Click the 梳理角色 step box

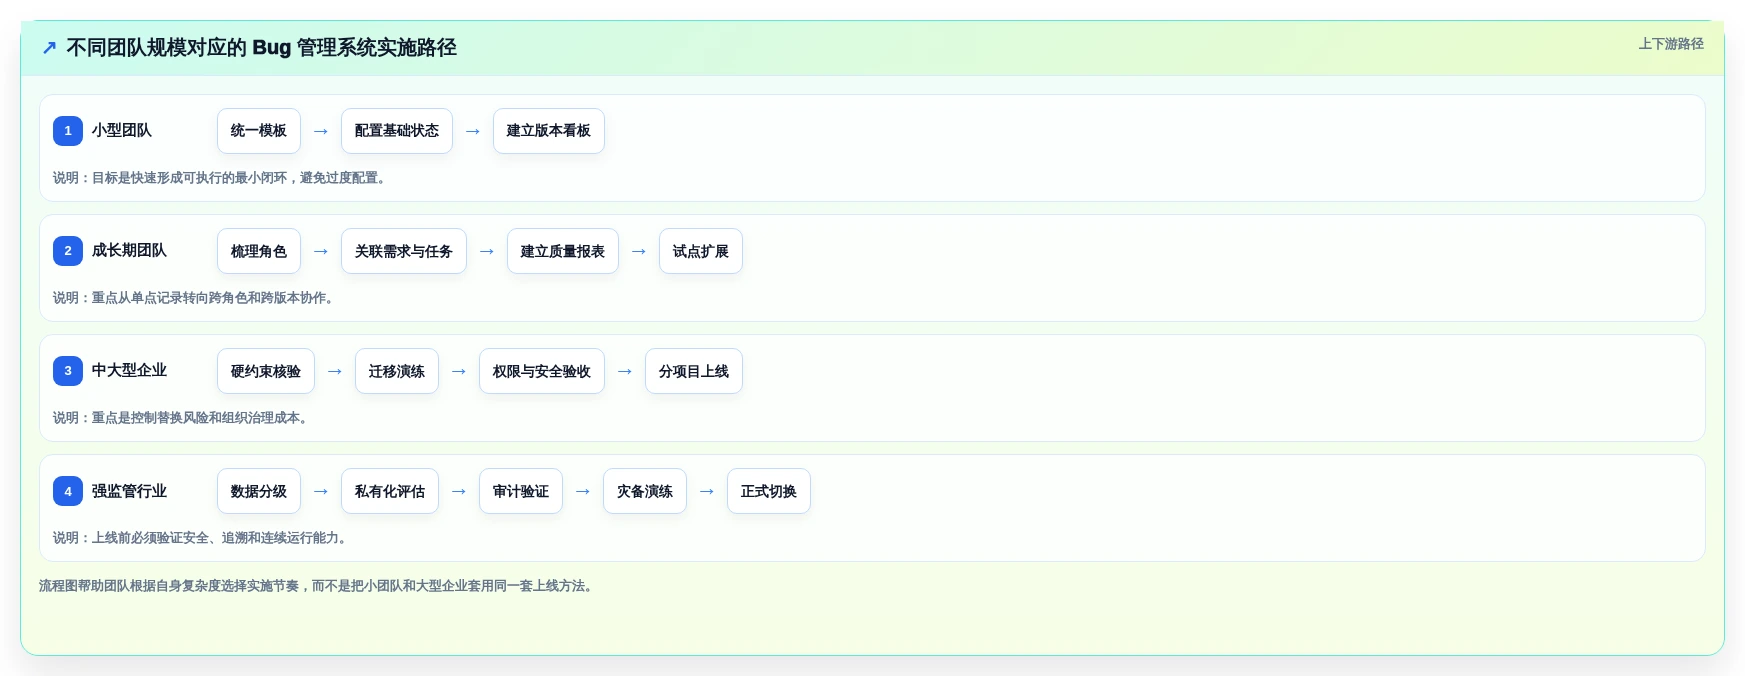point(259,251)
